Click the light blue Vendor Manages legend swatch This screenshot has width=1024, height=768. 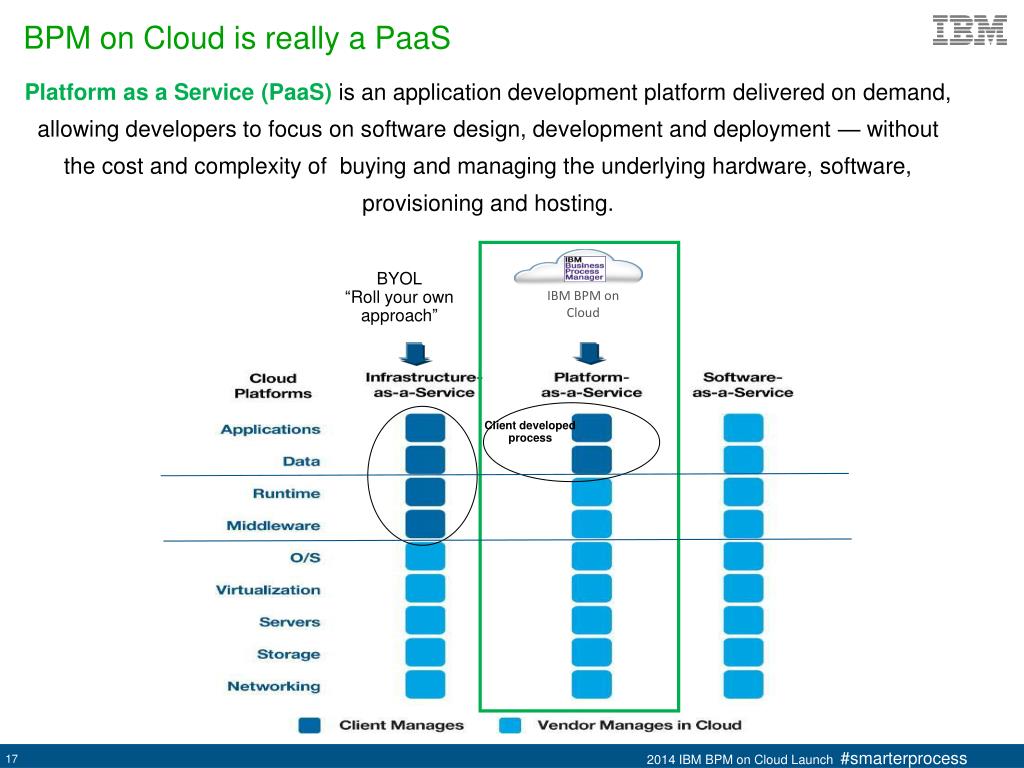[510, 726]
